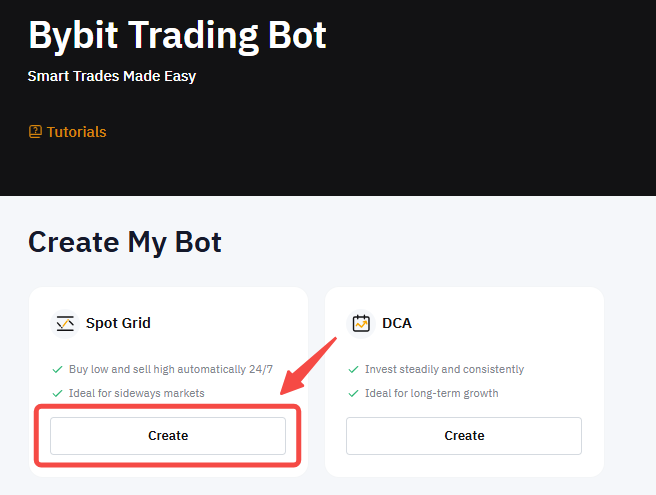Click the "Bybit Trading Bot" page heading
The image size is (656, 495).
[177, 35]
